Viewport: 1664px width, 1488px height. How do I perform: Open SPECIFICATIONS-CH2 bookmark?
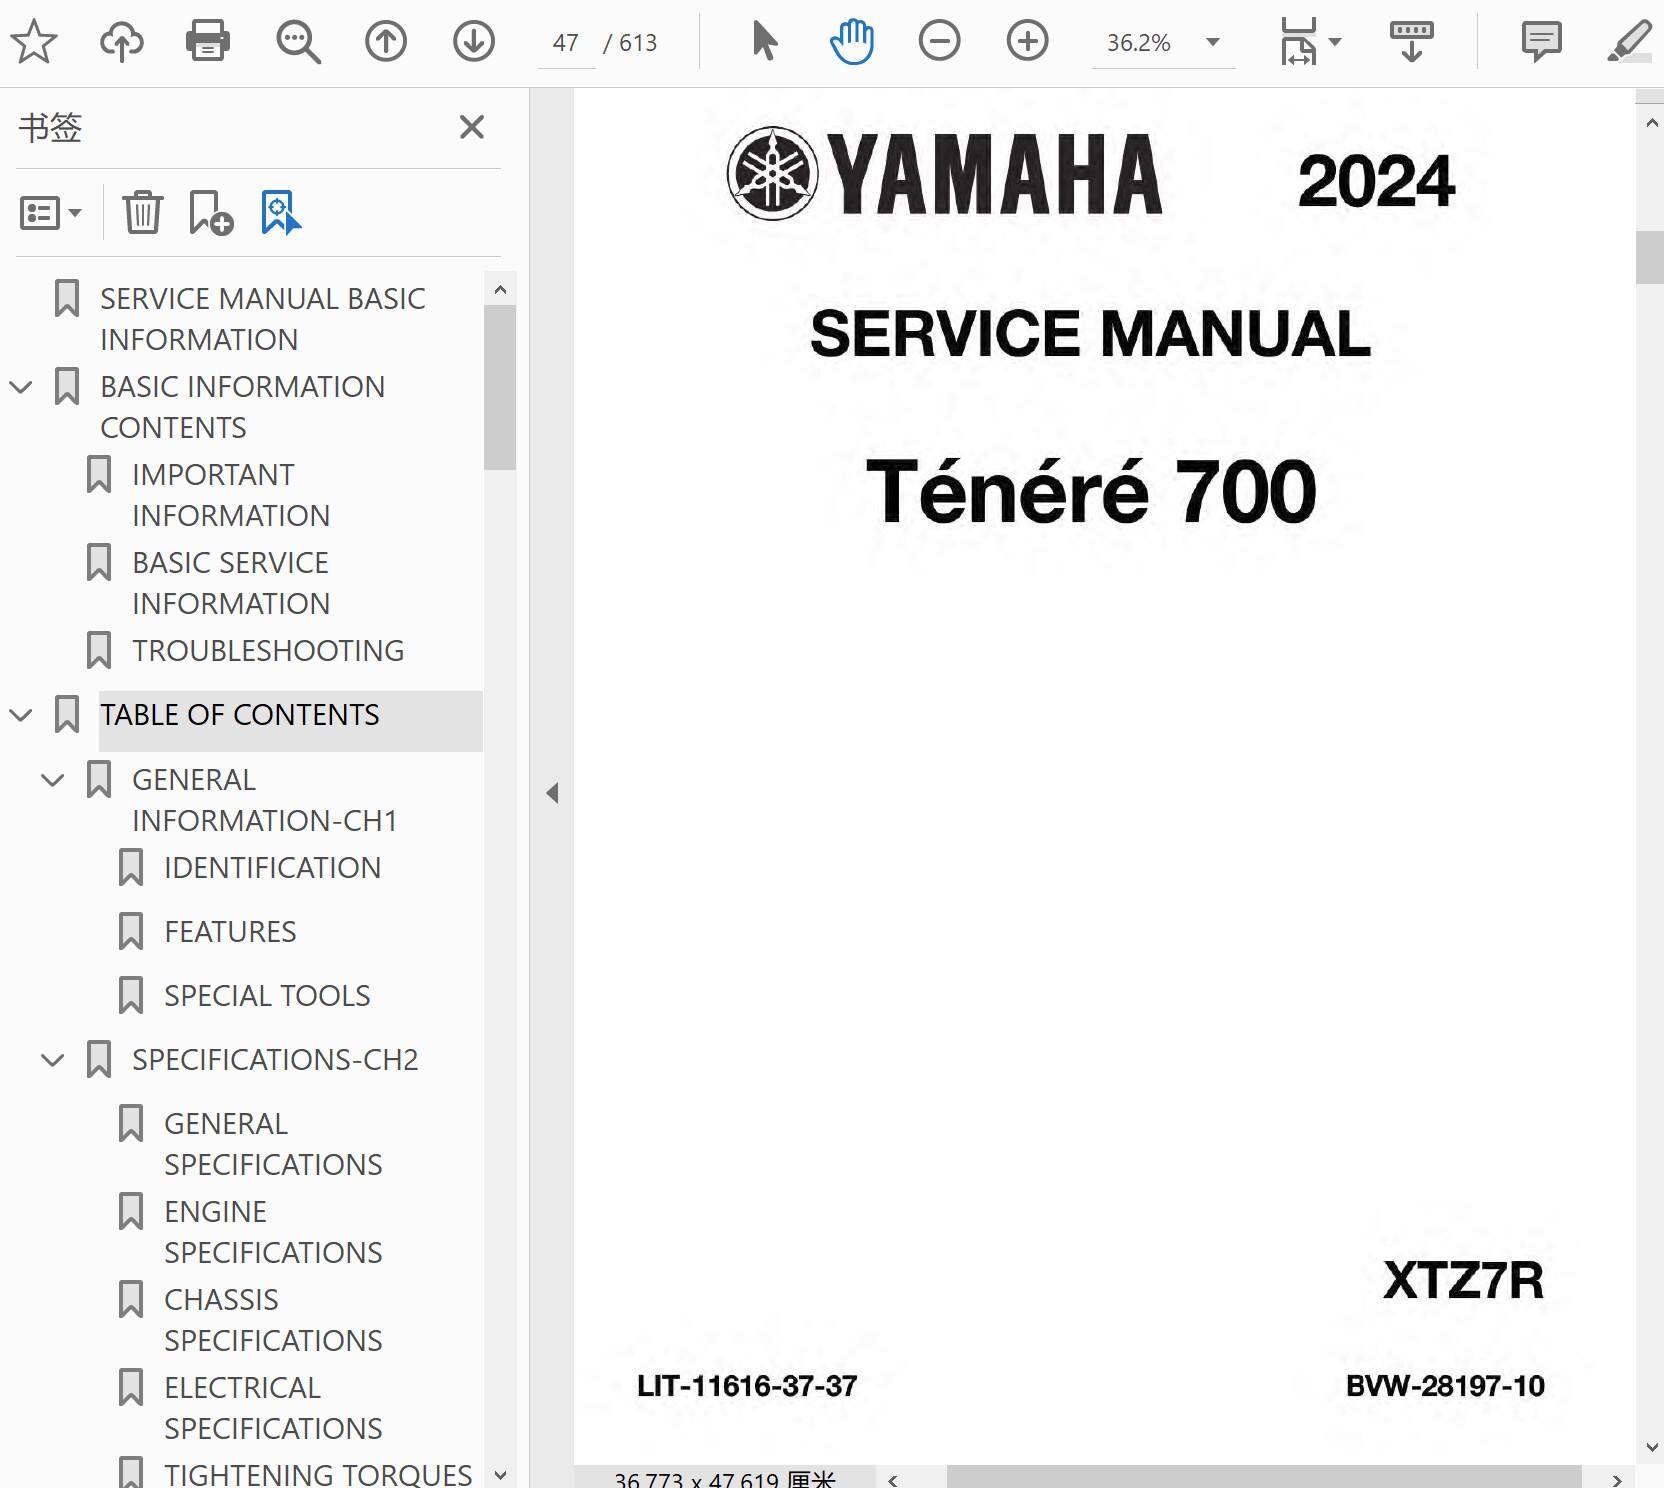275,1060
